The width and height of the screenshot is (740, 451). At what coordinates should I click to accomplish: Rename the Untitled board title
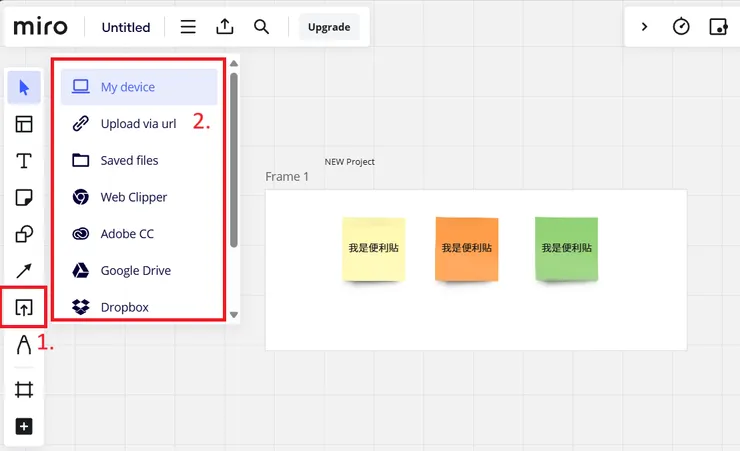126,27
